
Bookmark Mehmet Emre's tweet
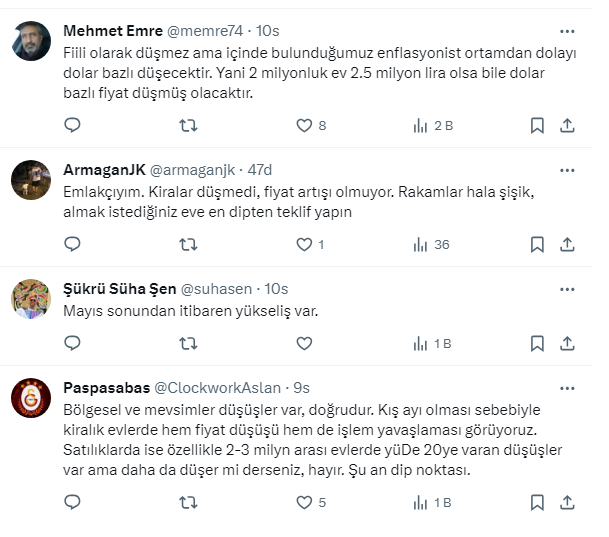(537, 125)
